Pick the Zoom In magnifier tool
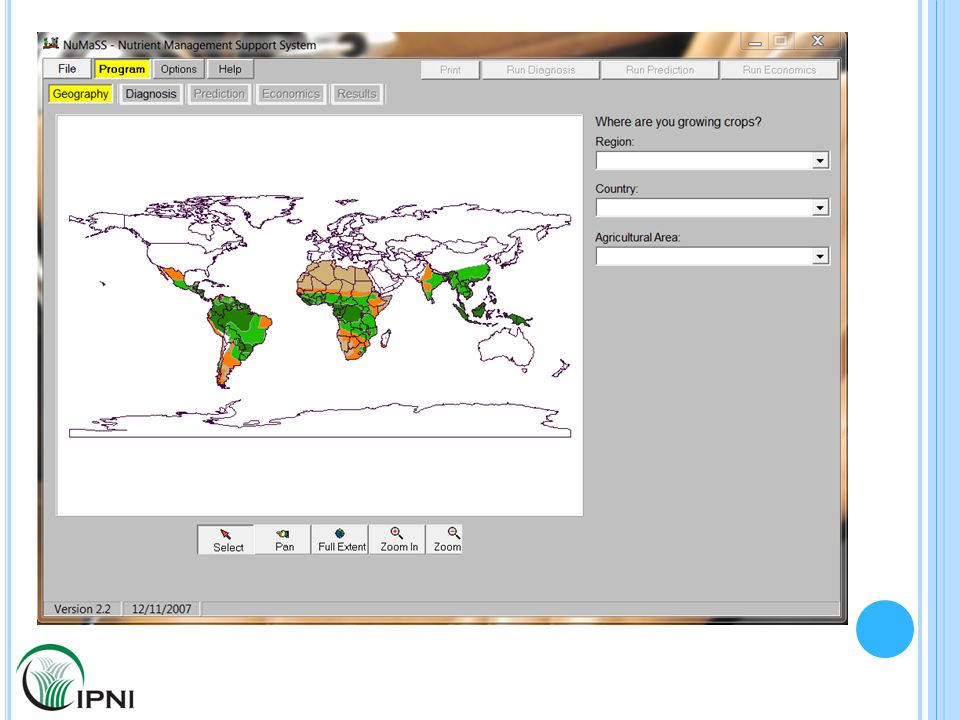This screenshot has width=960, height=720. [397, 539]
